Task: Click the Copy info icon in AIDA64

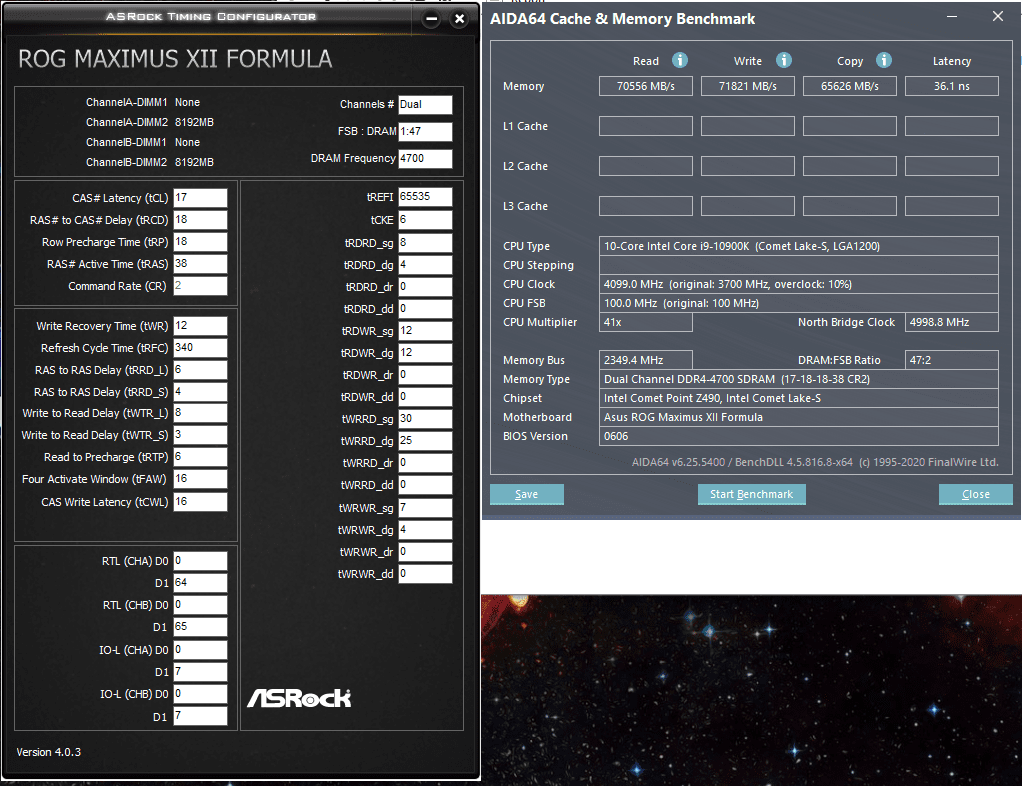Action: (884, 61)
